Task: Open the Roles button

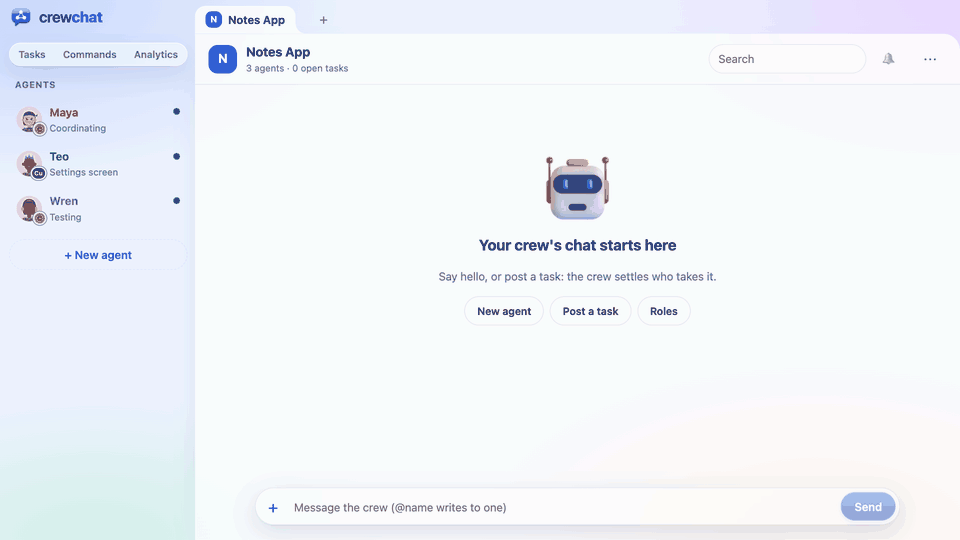Action: [x=664, y=311]
